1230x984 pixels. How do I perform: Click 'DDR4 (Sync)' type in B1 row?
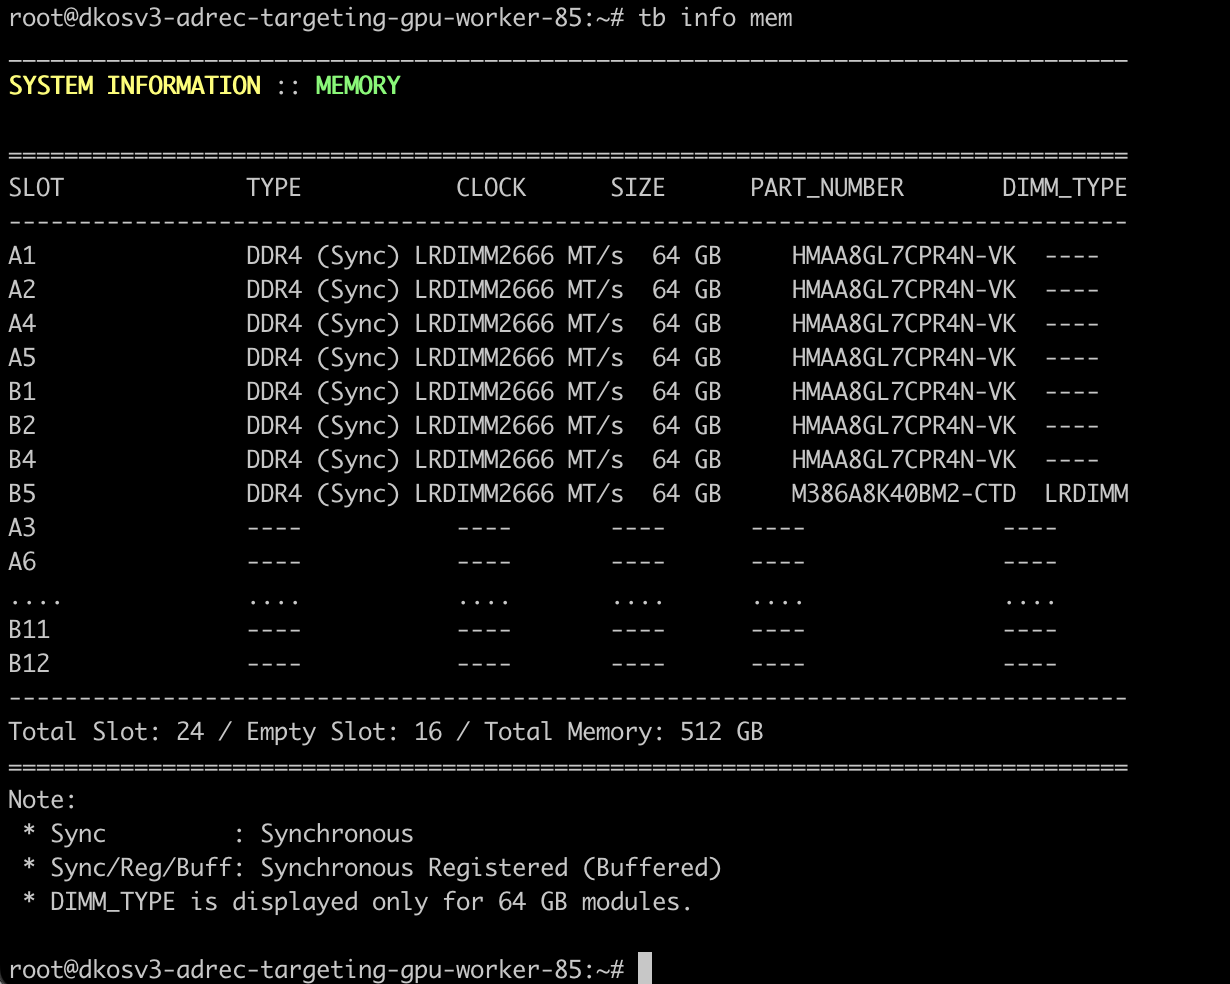coord(323,392)
